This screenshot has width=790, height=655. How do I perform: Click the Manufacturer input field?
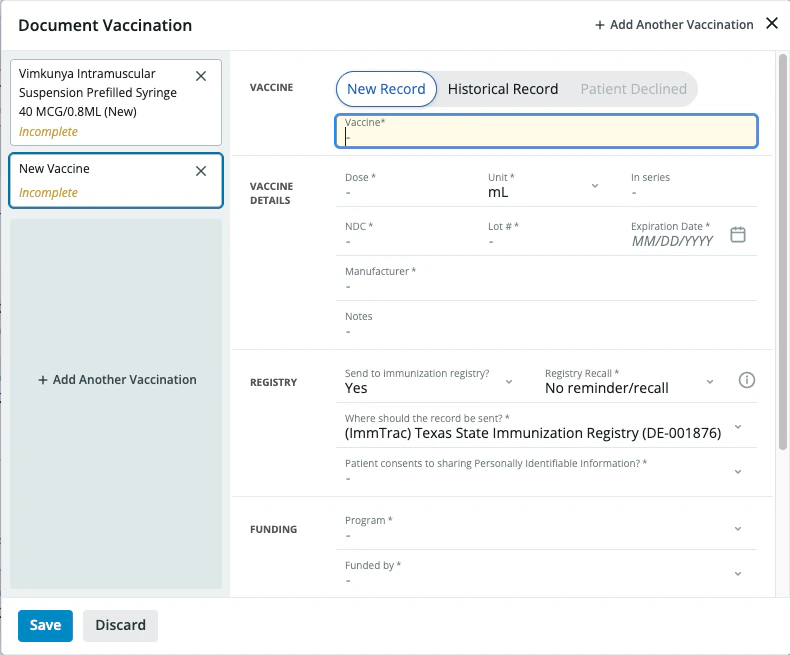(x=547, y=279)
